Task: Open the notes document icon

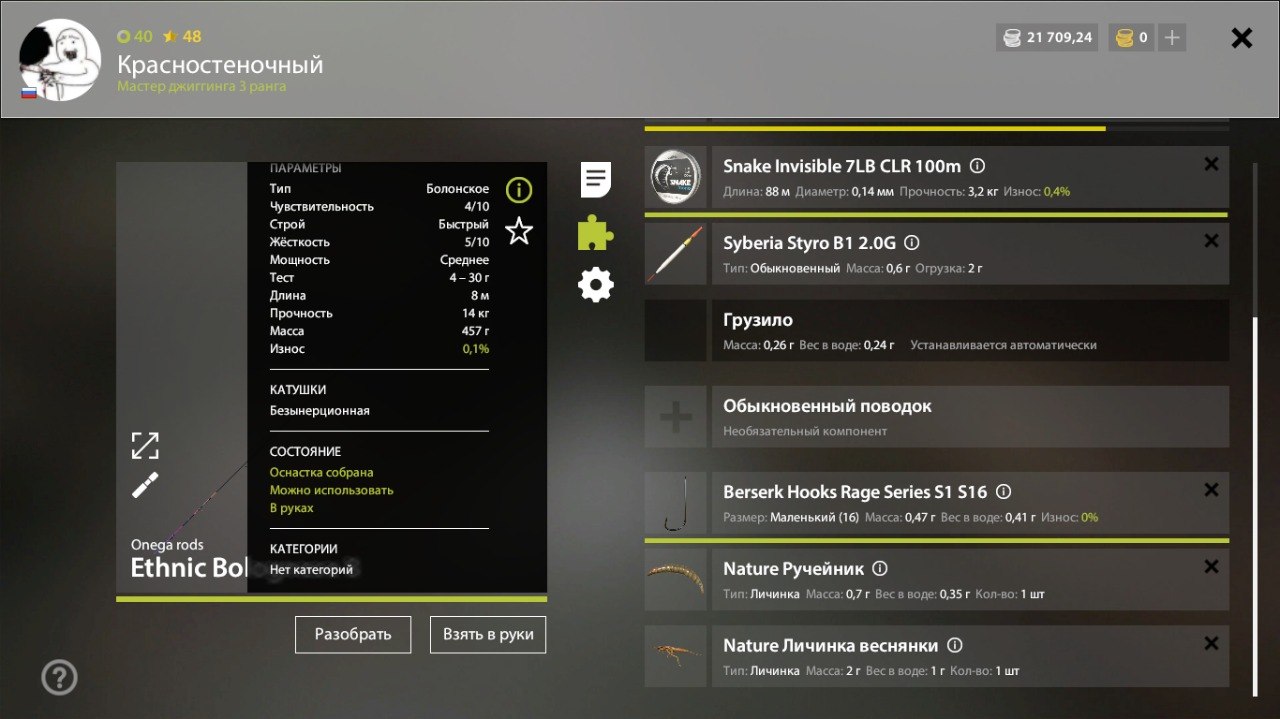Action: click(x=596, y=180)
